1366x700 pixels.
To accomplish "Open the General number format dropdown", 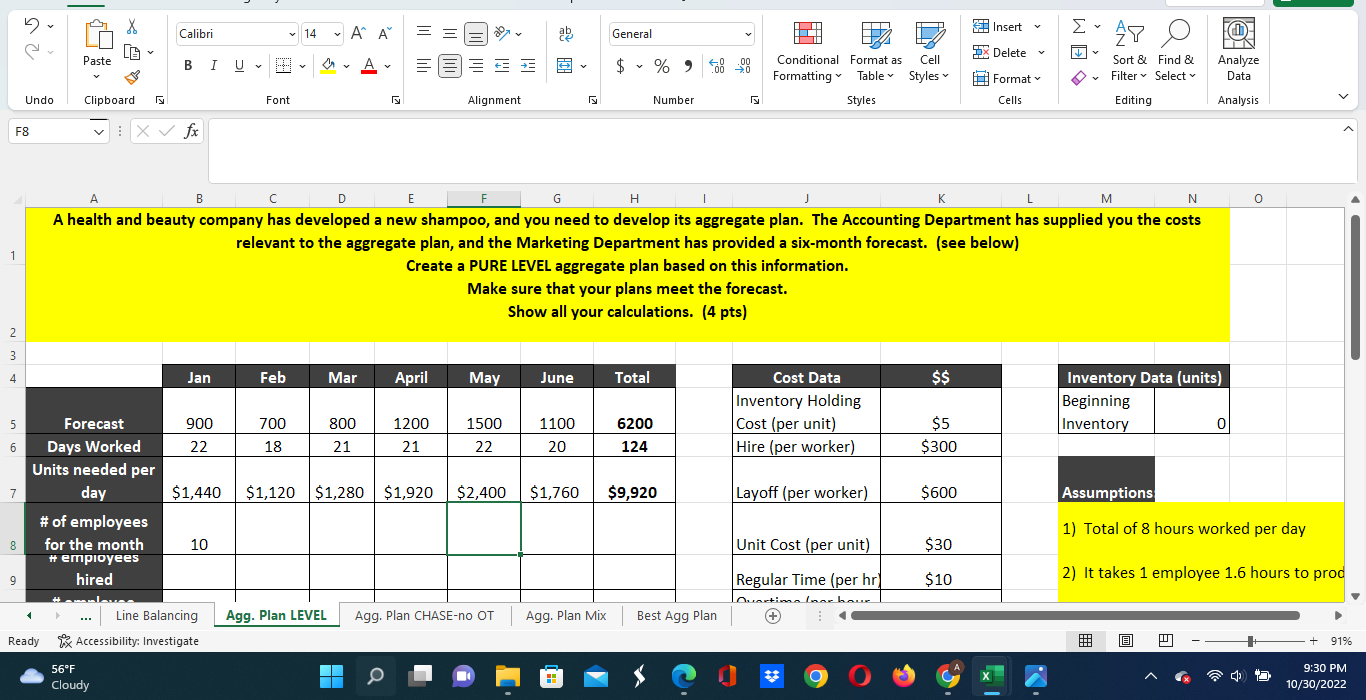I will (x=747, y=34).
